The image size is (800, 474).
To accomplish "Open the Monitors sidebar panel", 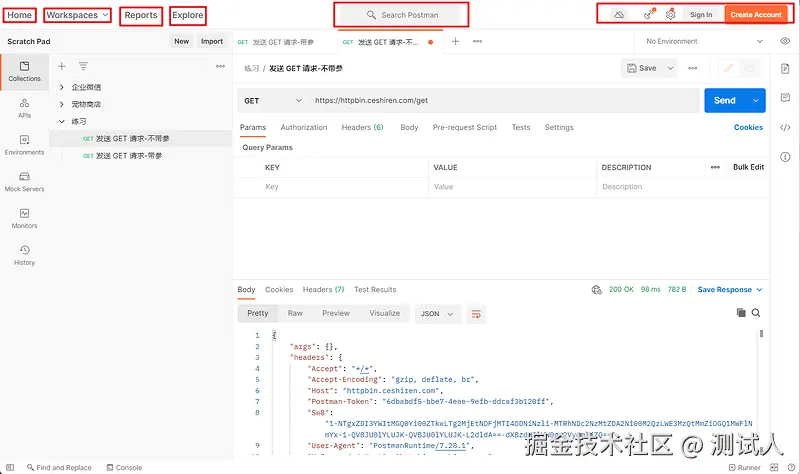I will (x=24, y=219).
